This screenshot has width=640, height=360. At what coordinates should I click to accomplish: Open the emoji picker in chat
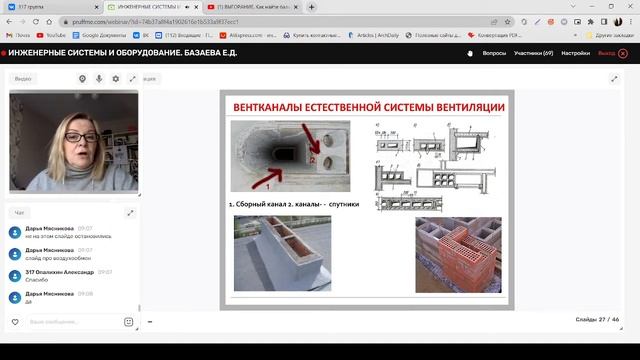(x=129, y=322)
